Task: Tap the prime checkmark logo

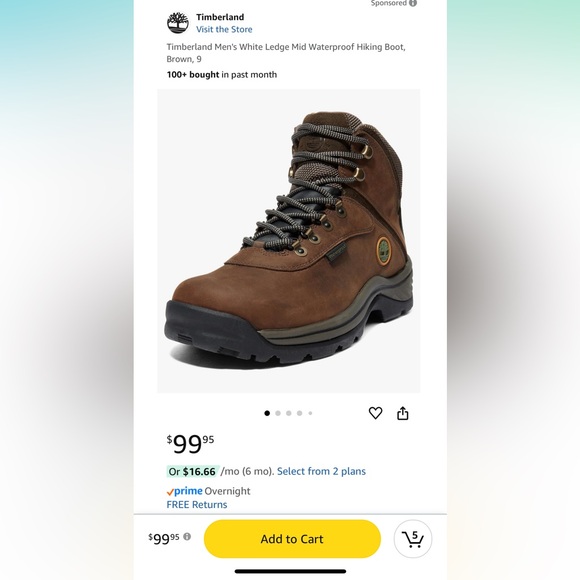Action: pyautogui.click(x=184, y=491)
